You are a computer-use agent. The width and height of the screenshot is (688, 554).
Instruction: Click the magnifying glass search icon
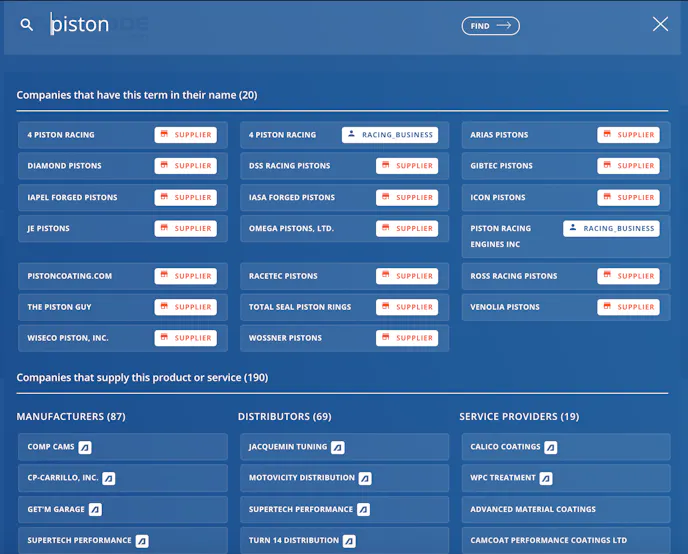pyautogui.click(x=27, y=25)
